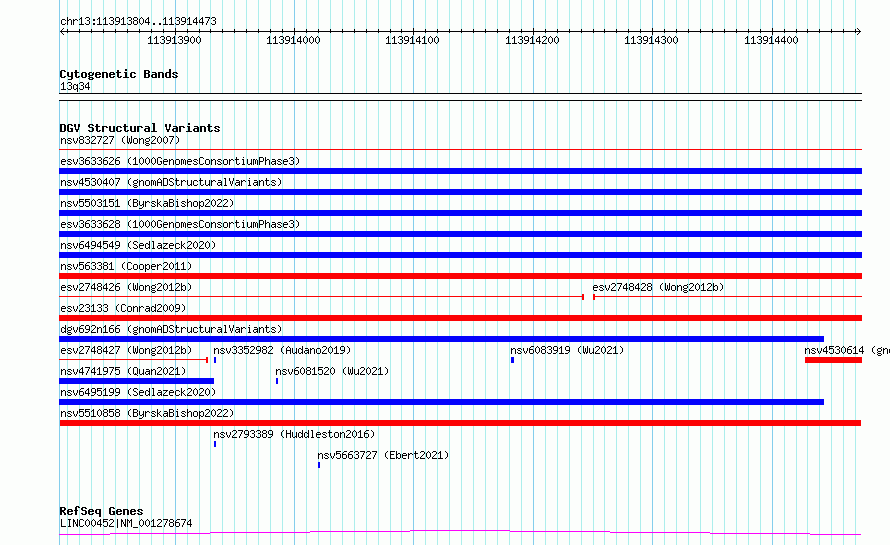Click ruler position 113914000

pos(293,40)
